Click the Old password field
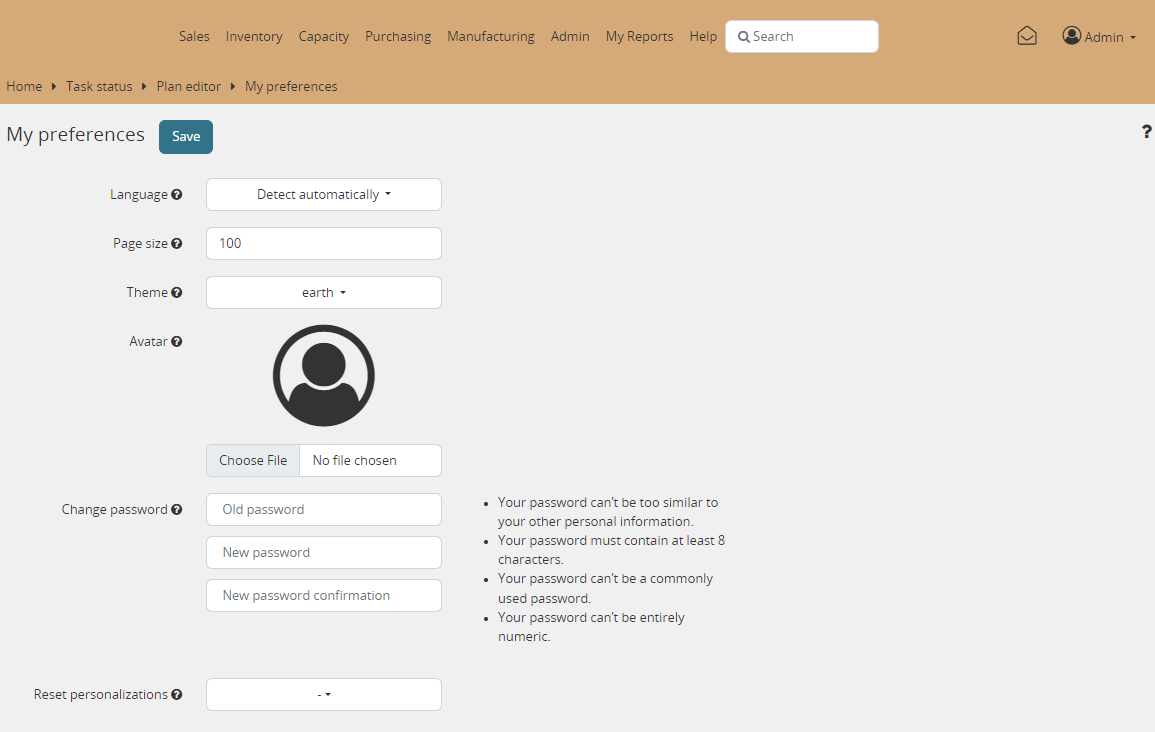 point(323,509)
